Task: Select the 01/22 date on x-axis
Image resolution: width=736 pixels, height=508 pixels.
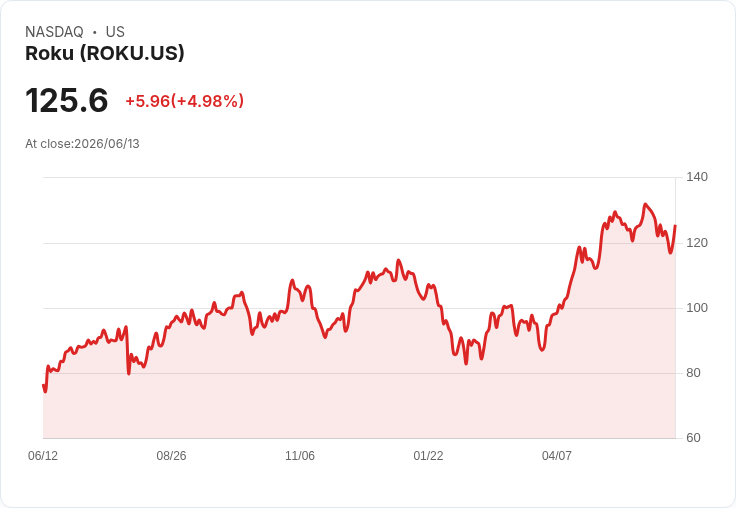Action: tap(428, 455)
